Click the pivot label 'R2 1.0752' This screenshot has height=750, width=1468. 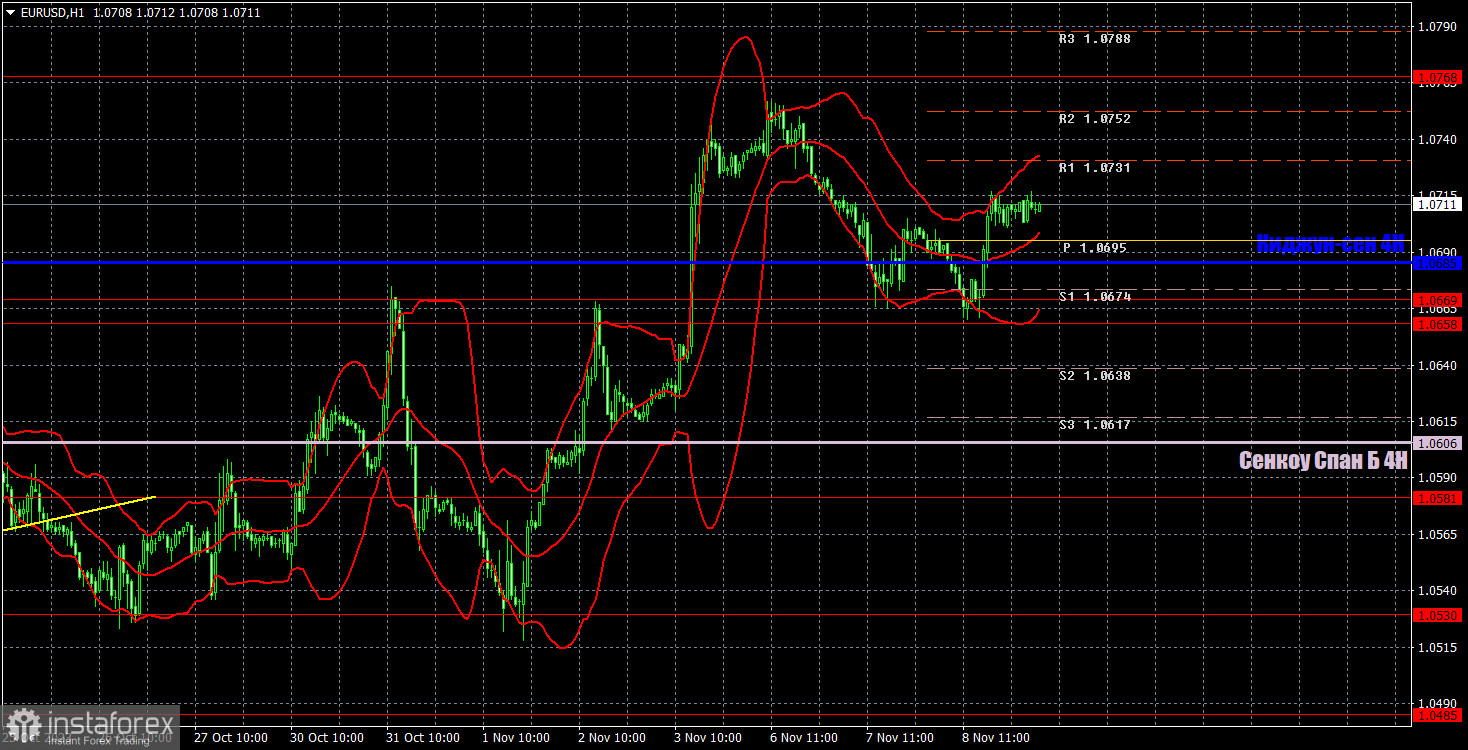pos(1095,119)
